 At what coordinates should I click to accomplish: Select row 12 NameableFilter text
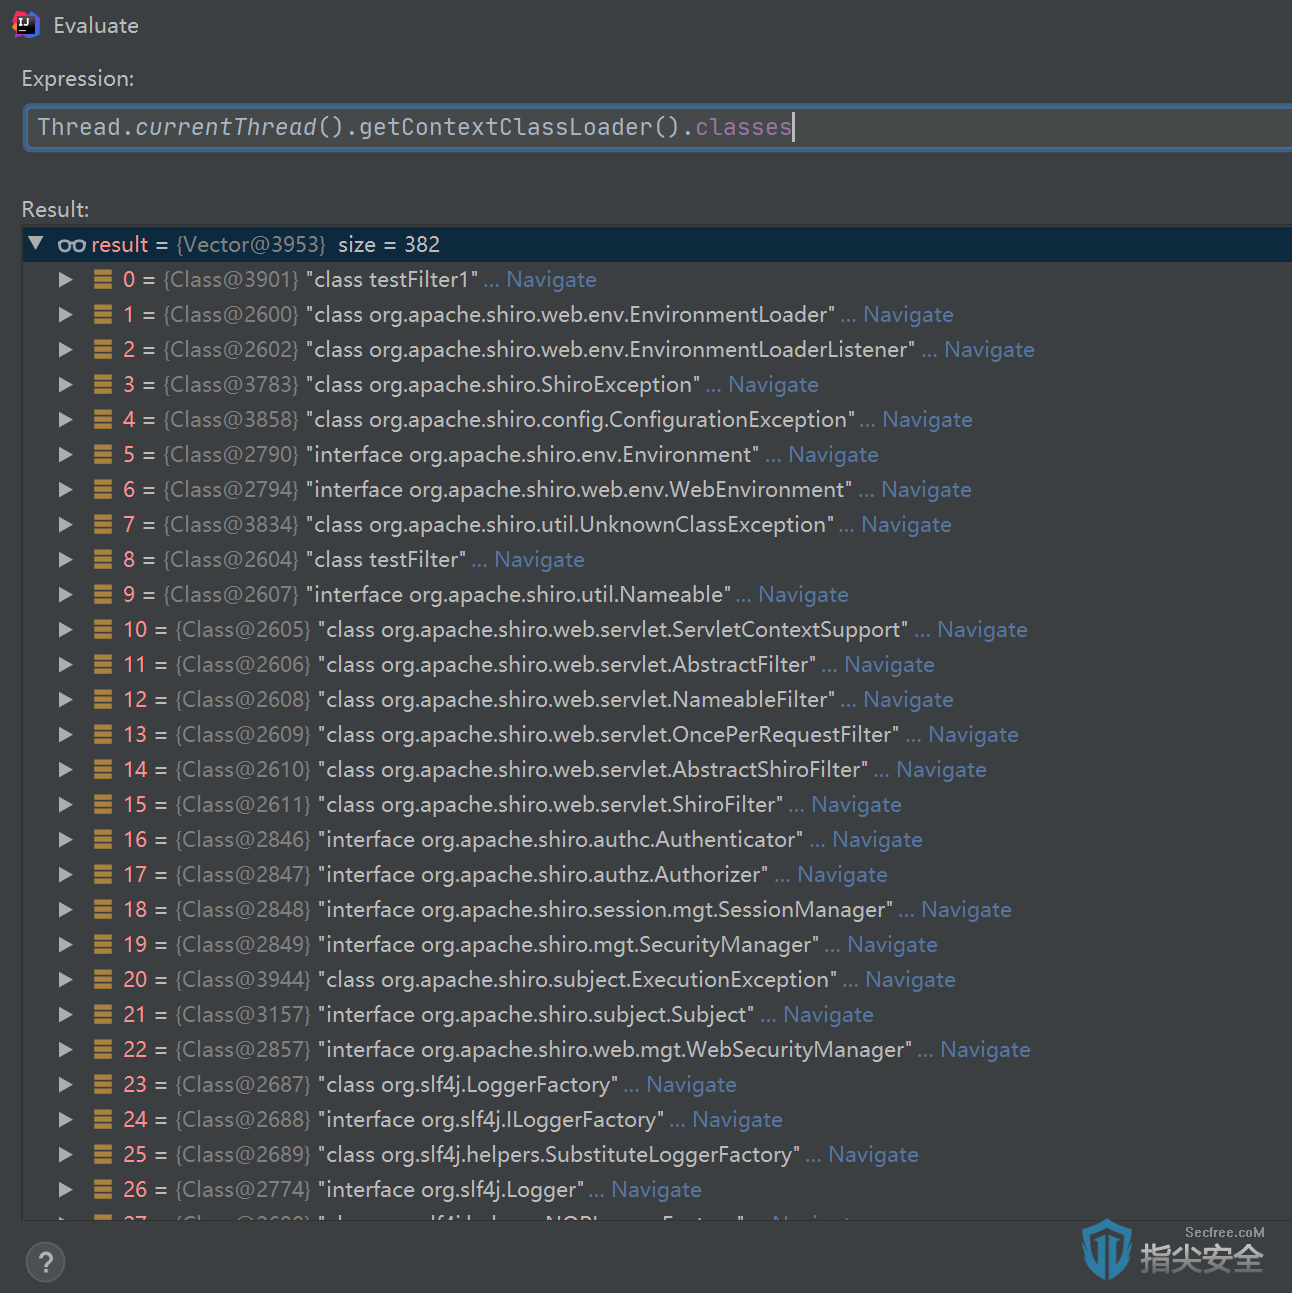576,700
